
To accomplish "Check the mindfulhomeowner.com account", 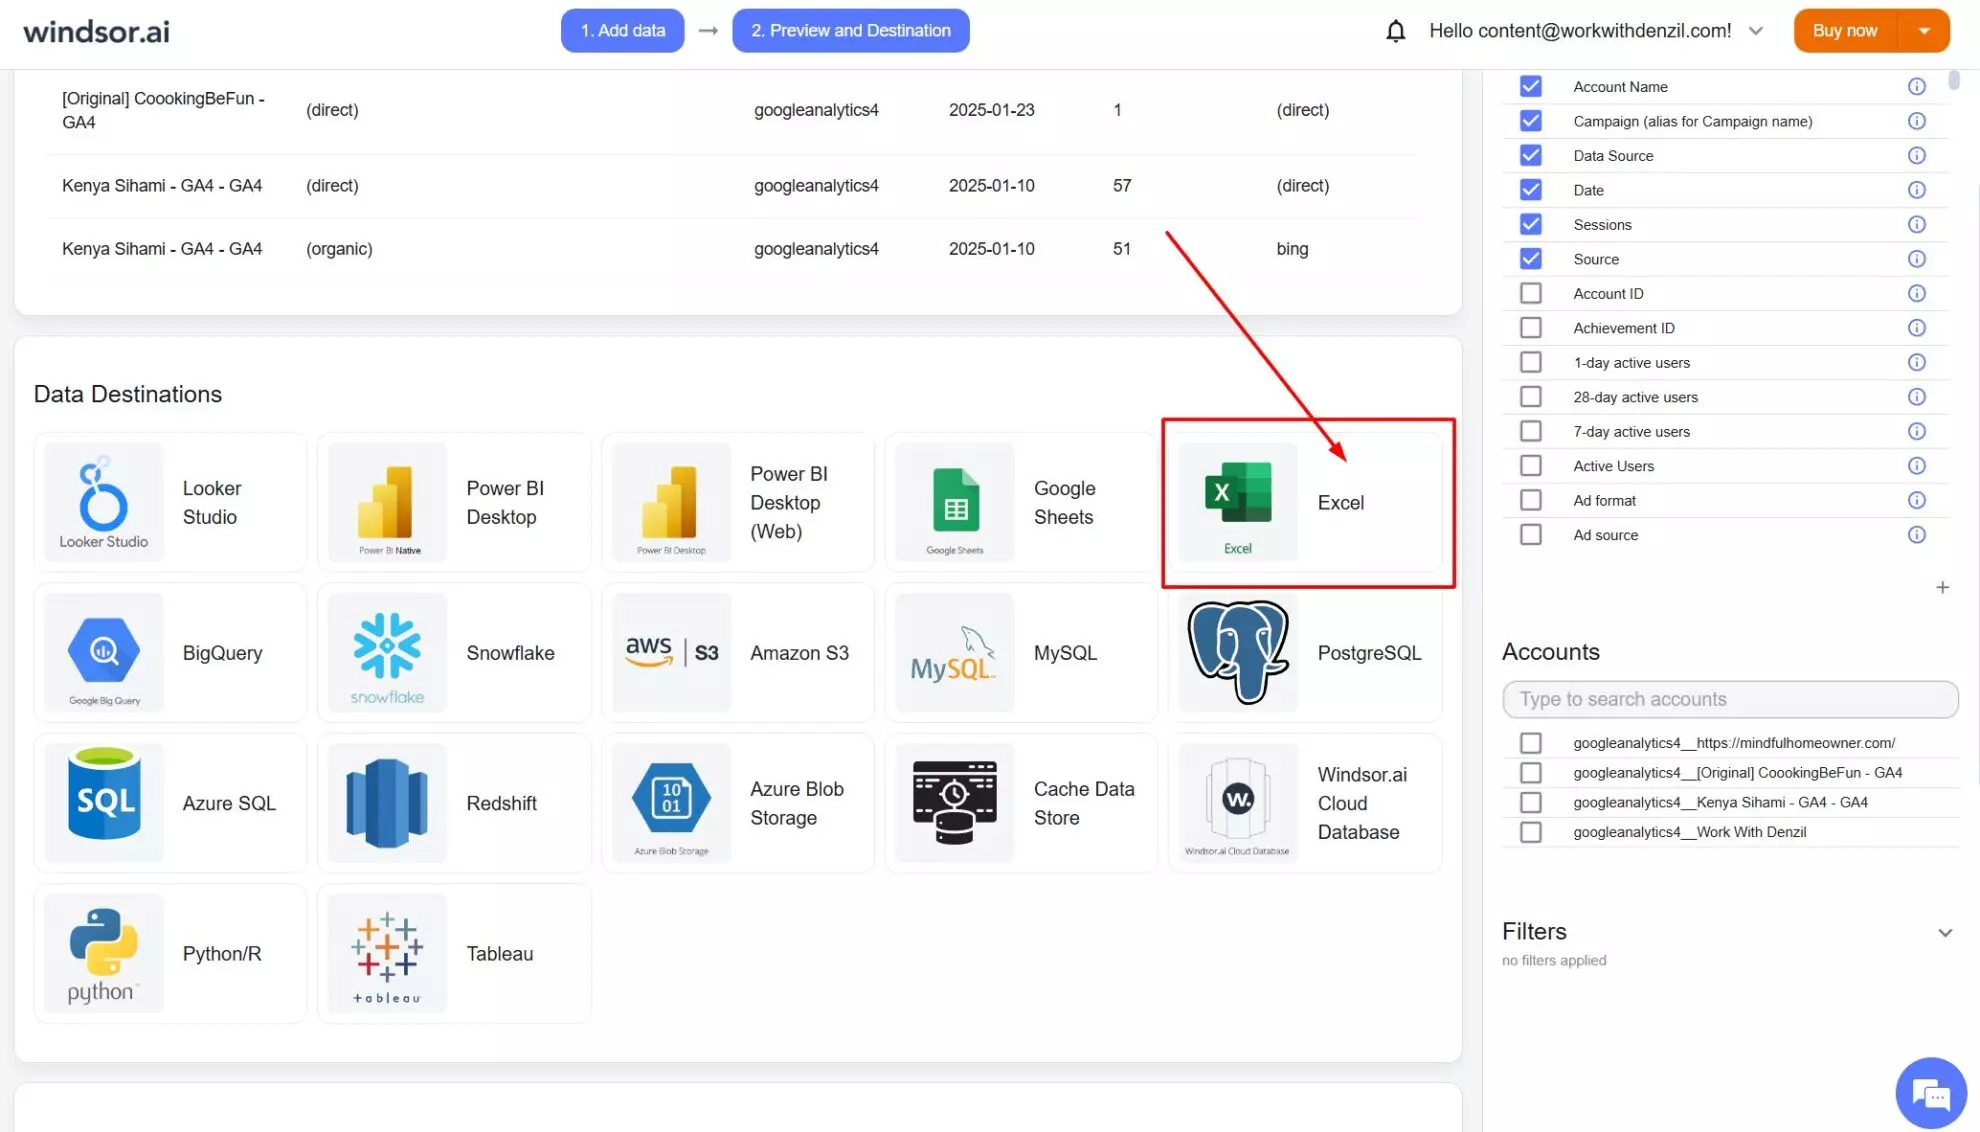I will 1530,743.
